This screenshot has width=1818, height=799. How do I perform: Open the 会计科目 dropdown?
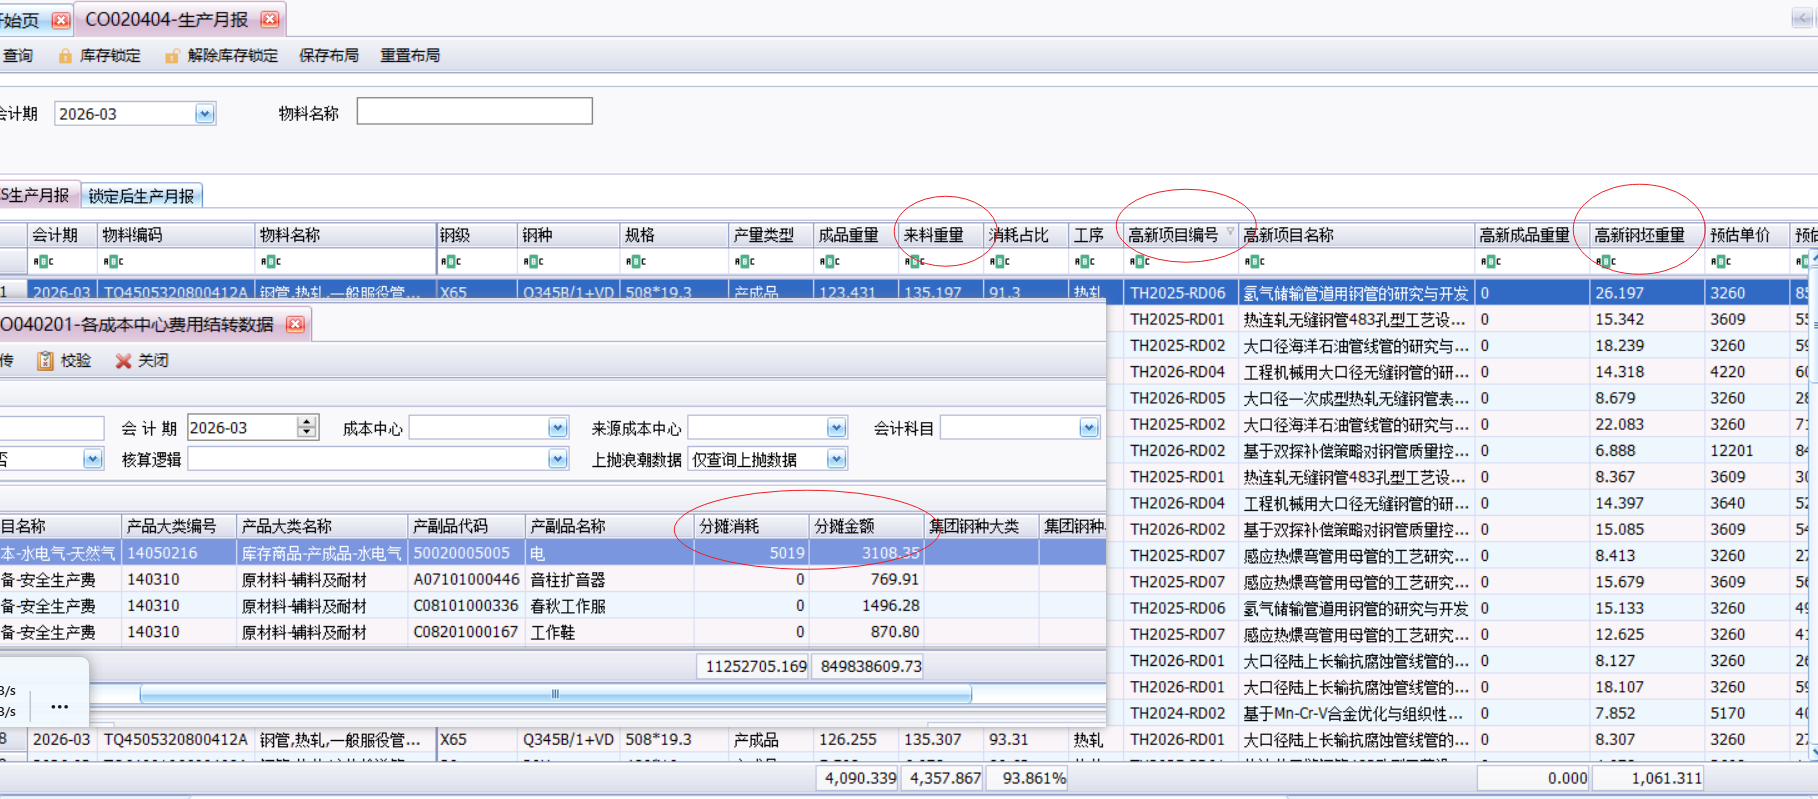tap(1089, 428)
